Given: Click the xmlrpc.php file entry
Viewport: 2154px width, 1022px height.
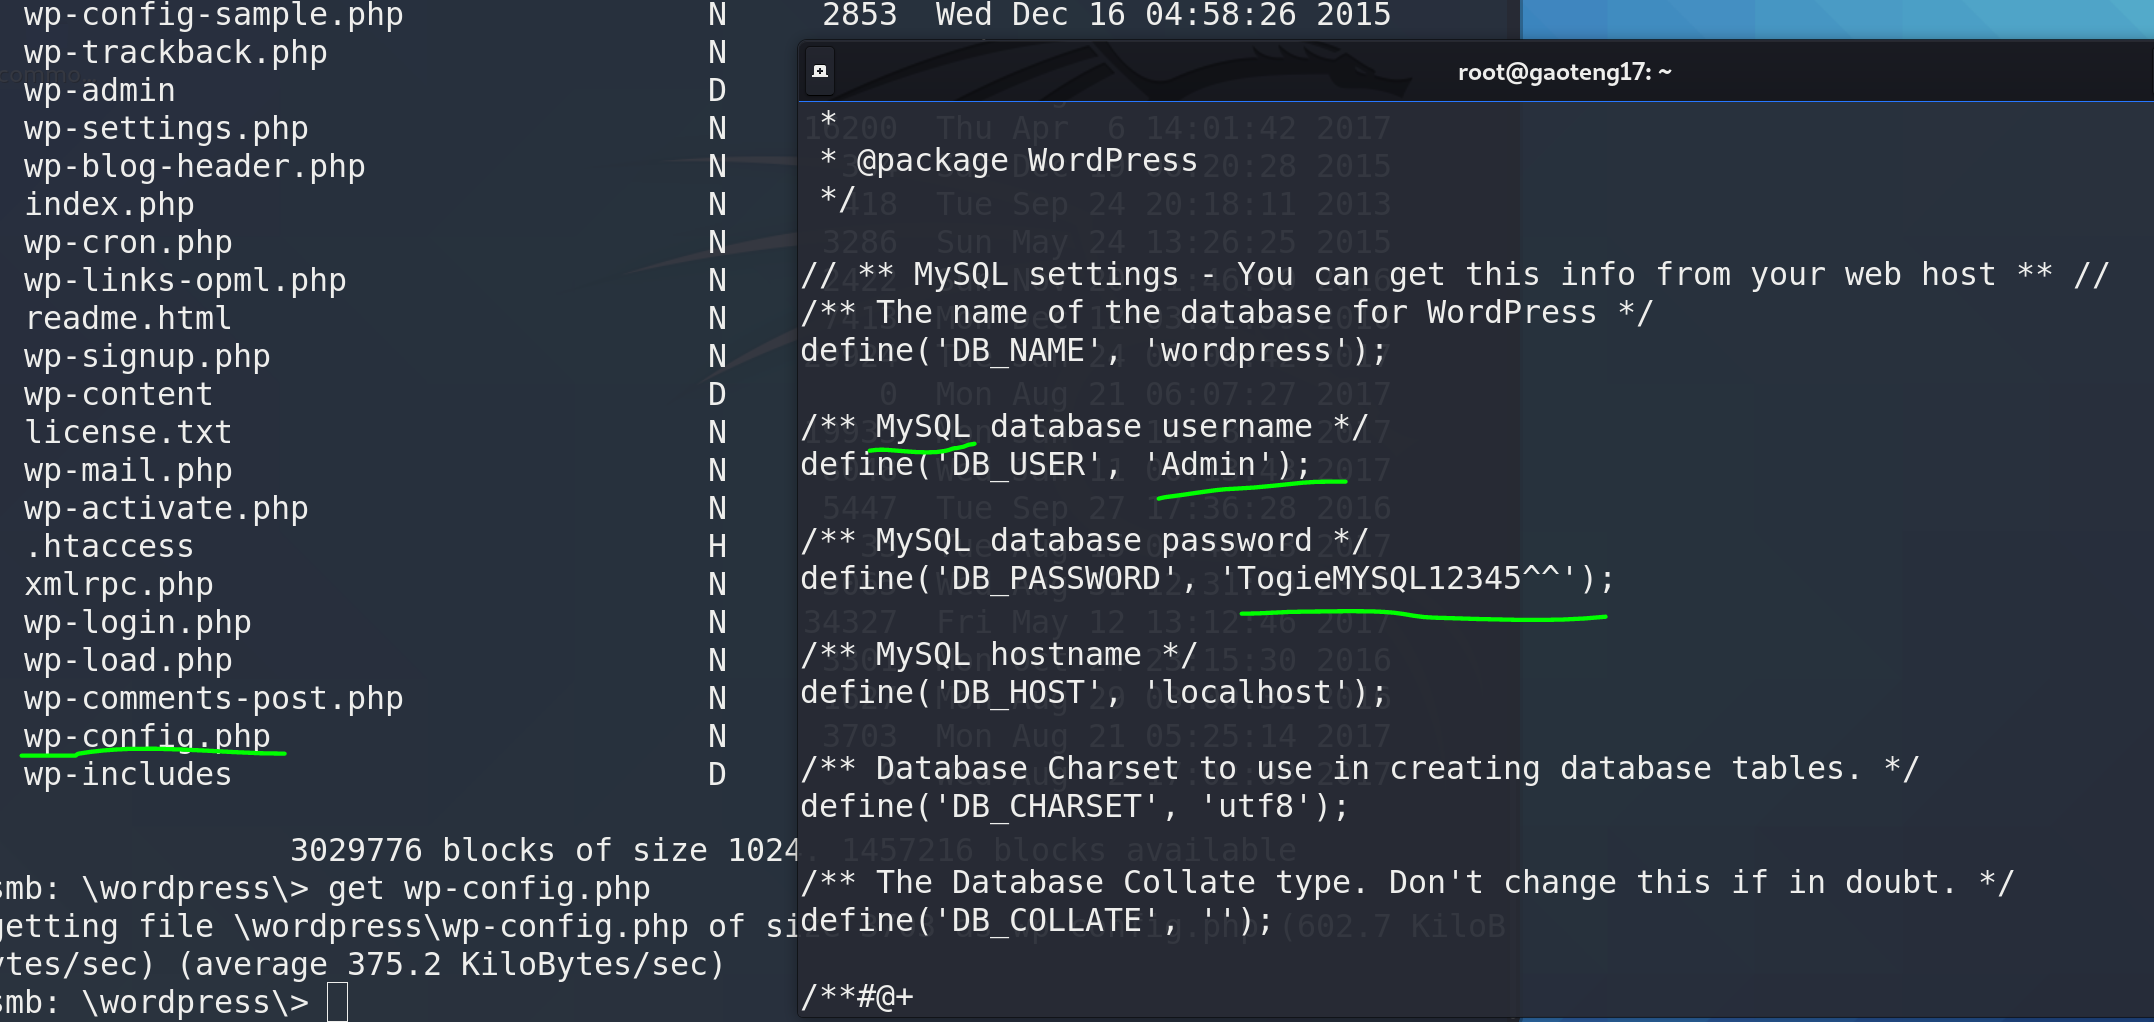Looking at the screenshot, I should pos(119,584).
